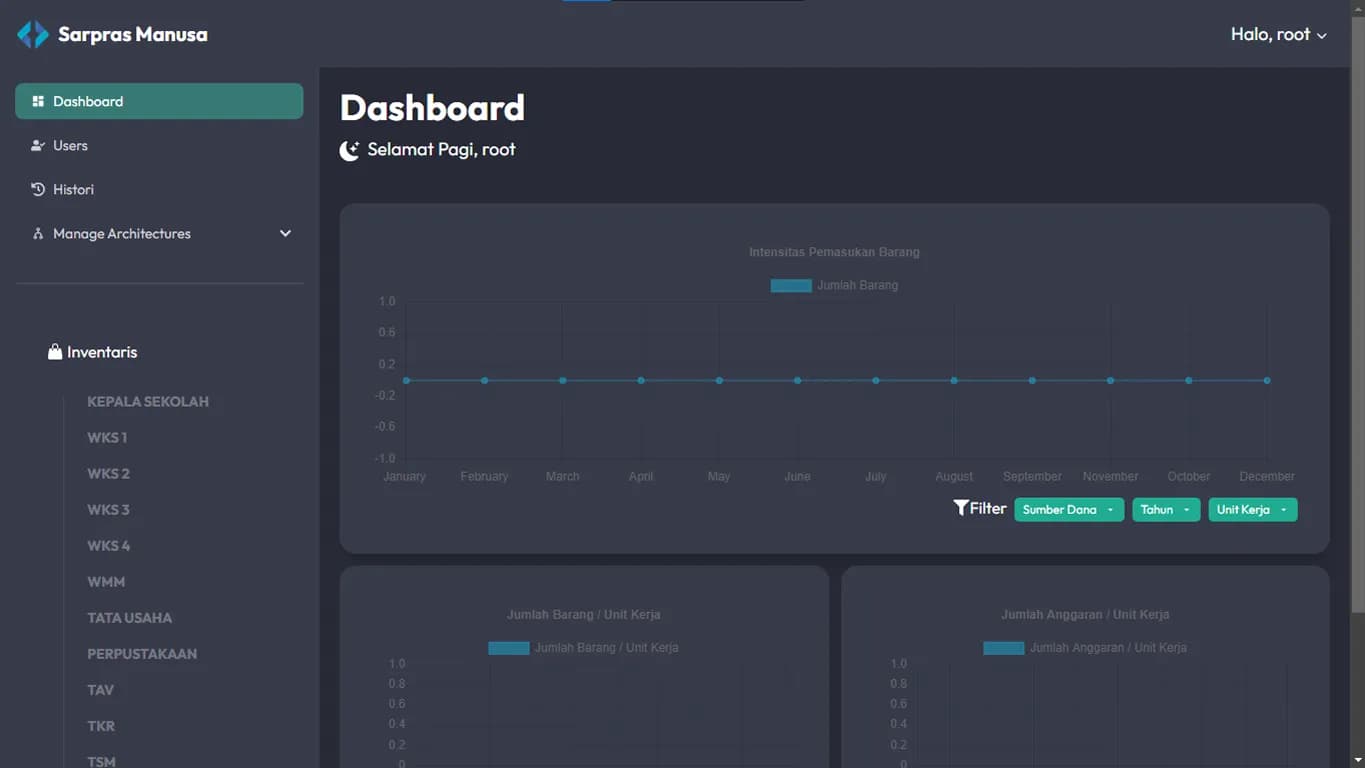This screenshot has height=768, width=1365.
Task: Open the Unit Kerja filter dropdown
Action: [x=1252, y=510]
